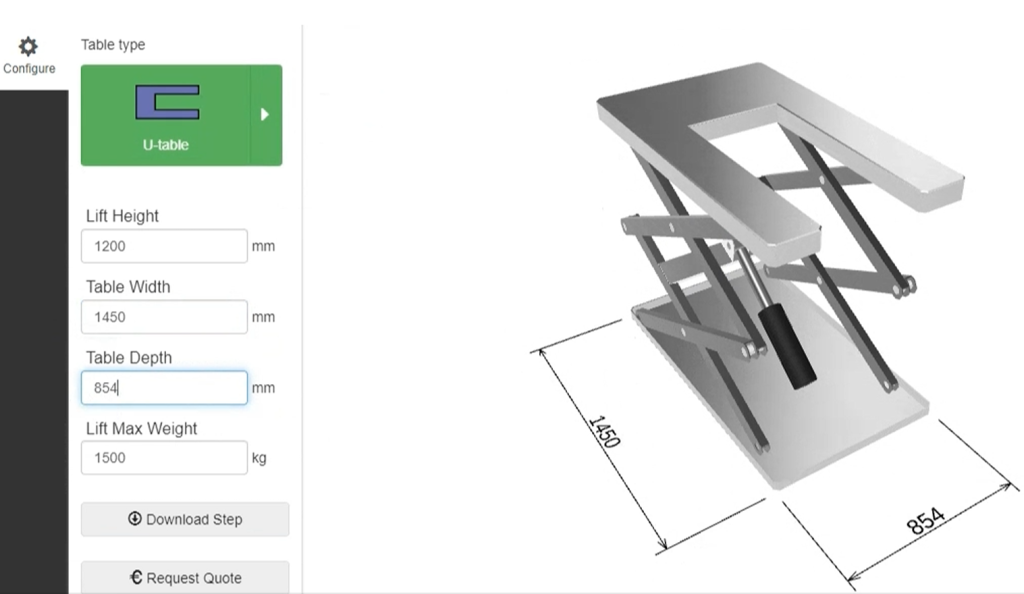Screen dimensions: 1024x594
Task: Focus the Lift Height field showing 1200
Action: click(x=164, y=246)
